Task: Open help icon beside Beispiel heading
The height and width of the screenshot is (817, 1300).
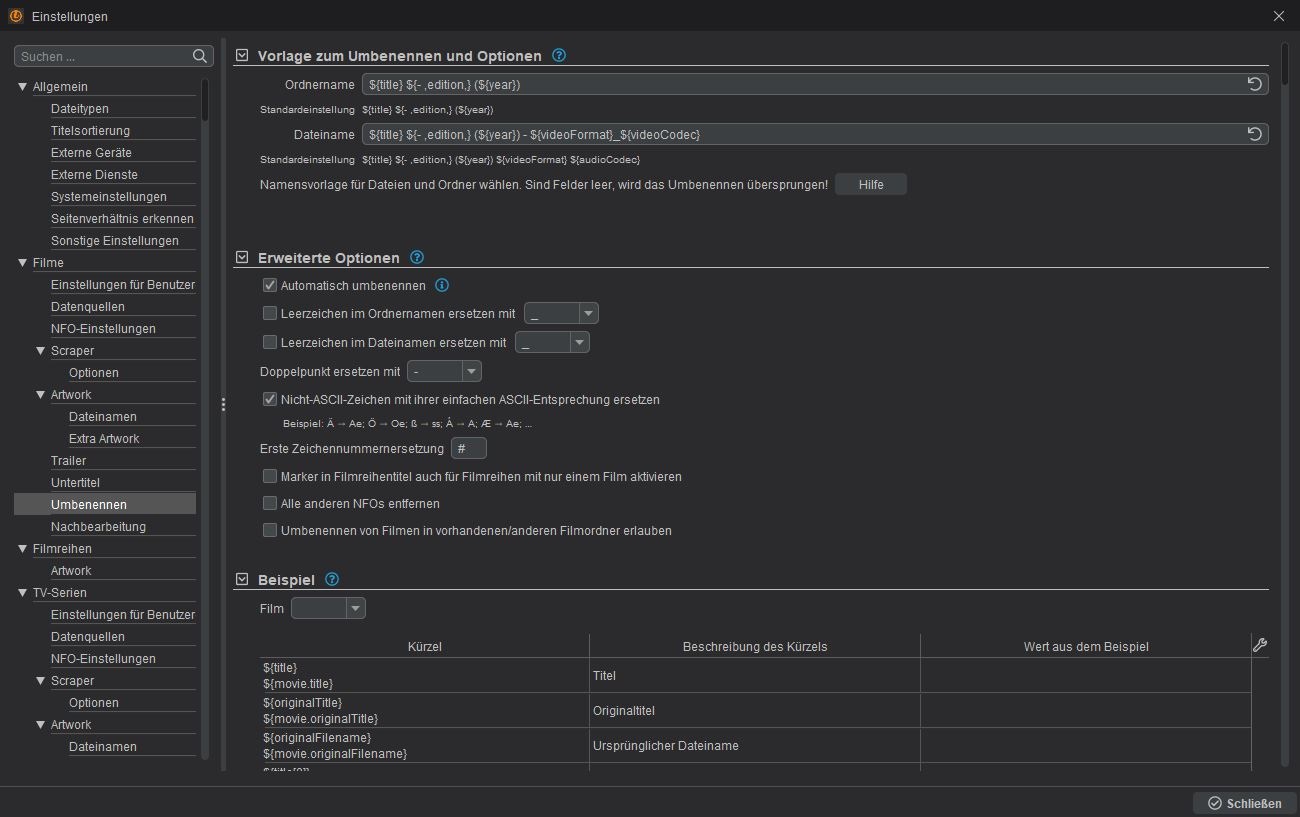Action: [332, 579]
